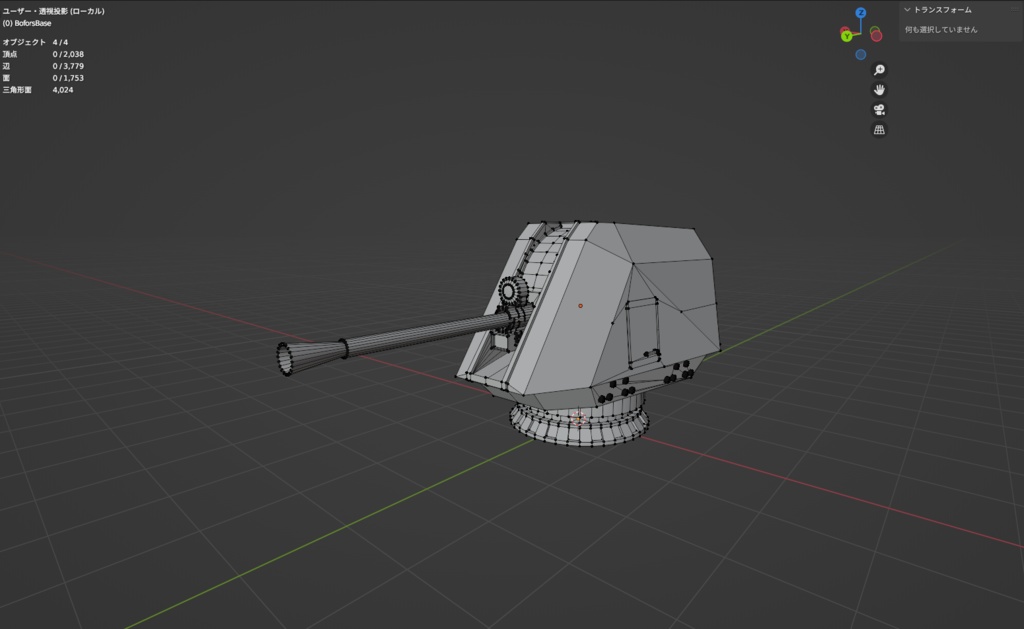
Task: Click the blue bottom axis sphere on the gizmo
Action: click(861, 53)
